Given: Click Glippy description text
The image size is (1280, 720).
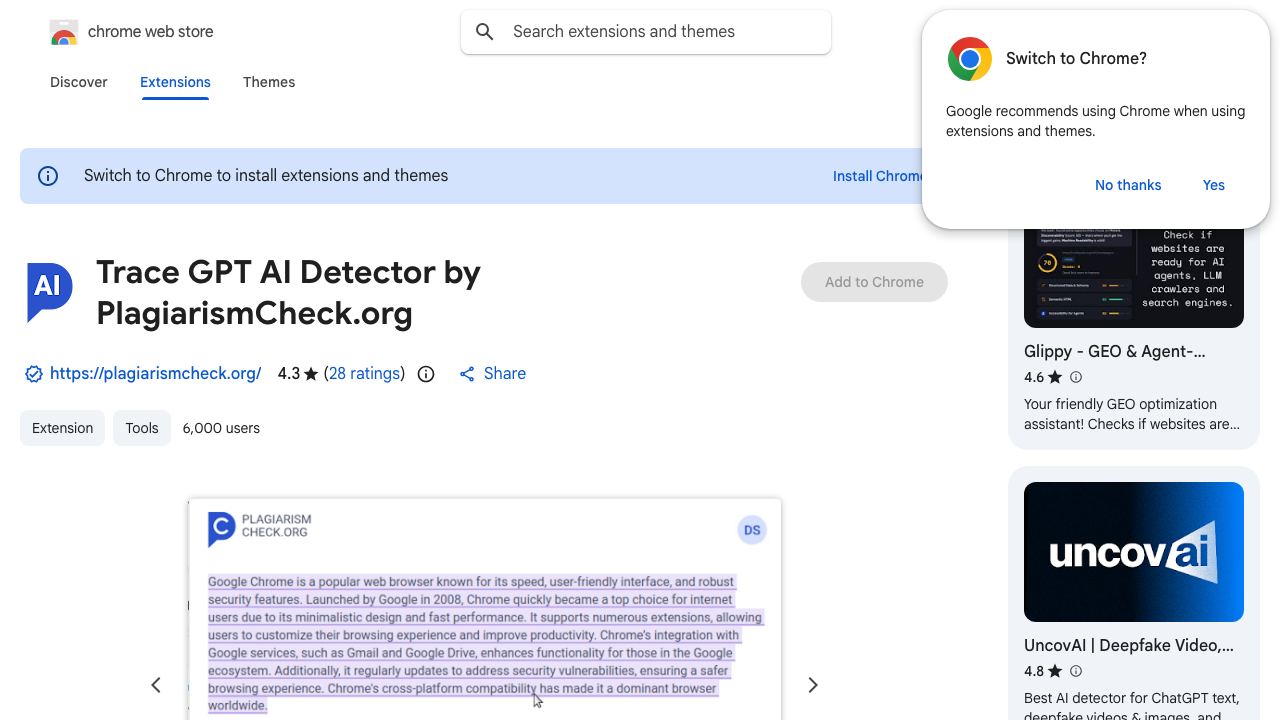Looking at the screenshot, I should [1132, 414].
